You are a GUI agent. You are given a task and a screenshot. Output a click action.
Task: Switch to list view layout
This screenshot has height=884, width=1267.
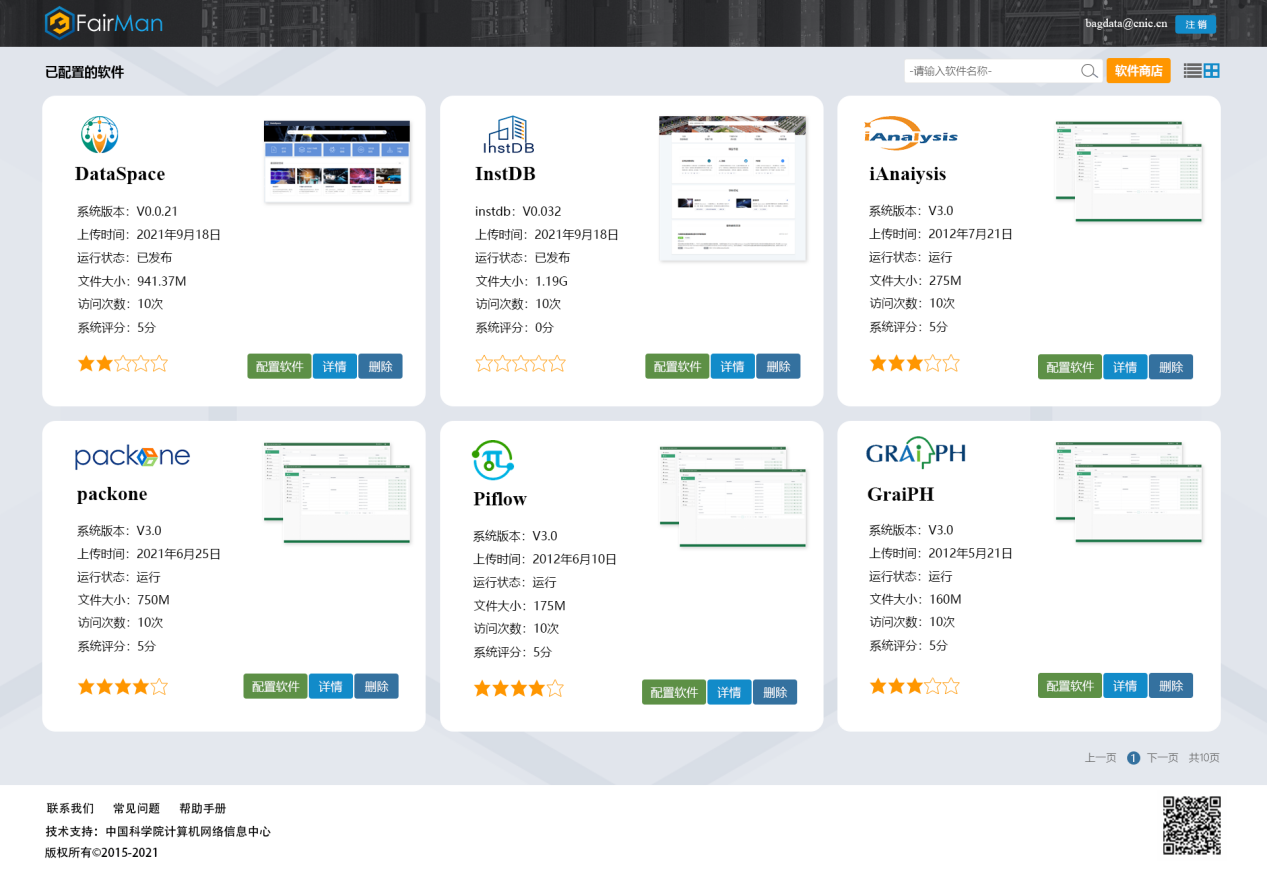tap(1192, 71)
